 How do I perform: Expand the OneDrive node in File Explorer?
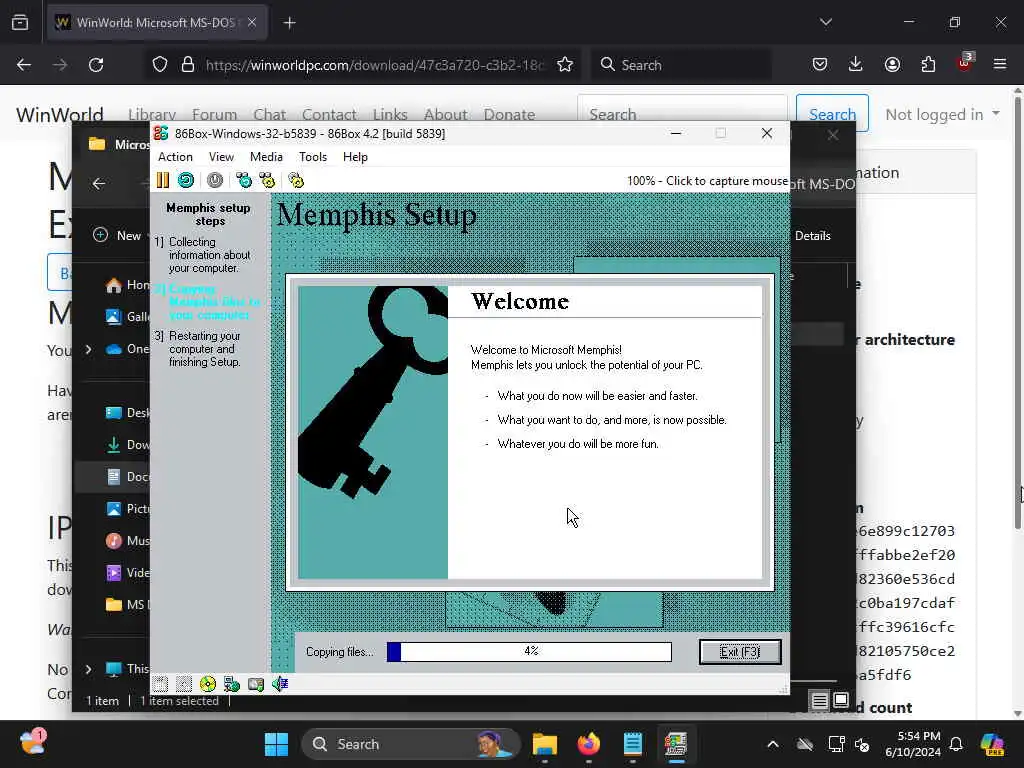pos(88,349)
